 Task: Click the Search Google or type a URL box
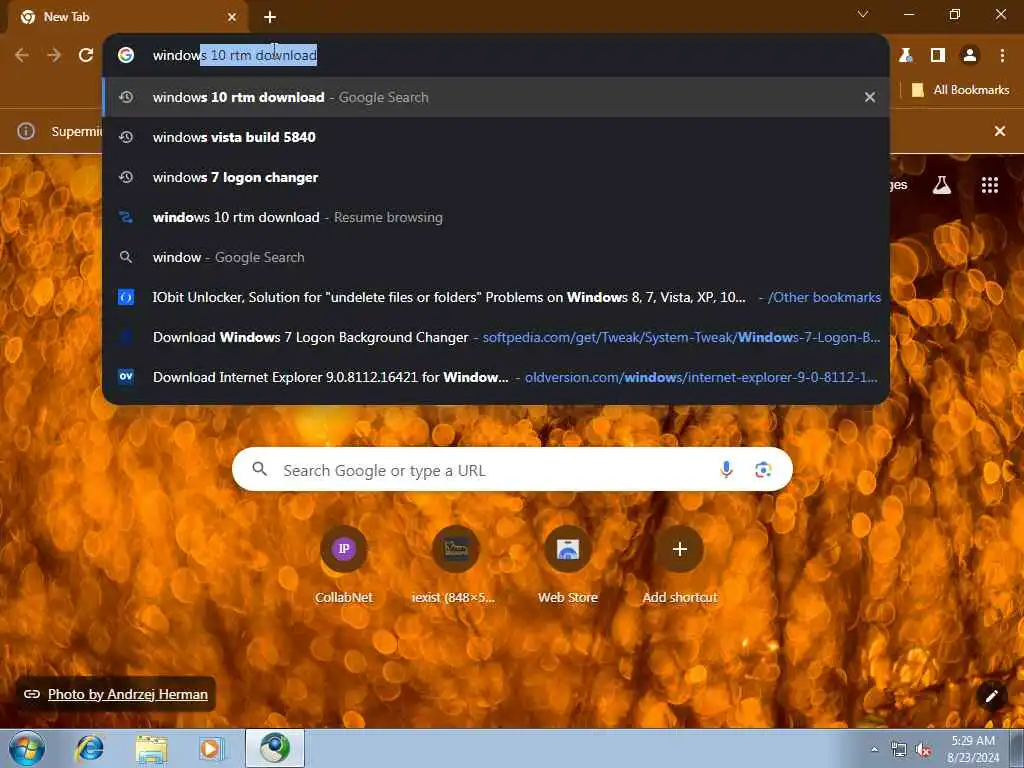pos(512,470)
